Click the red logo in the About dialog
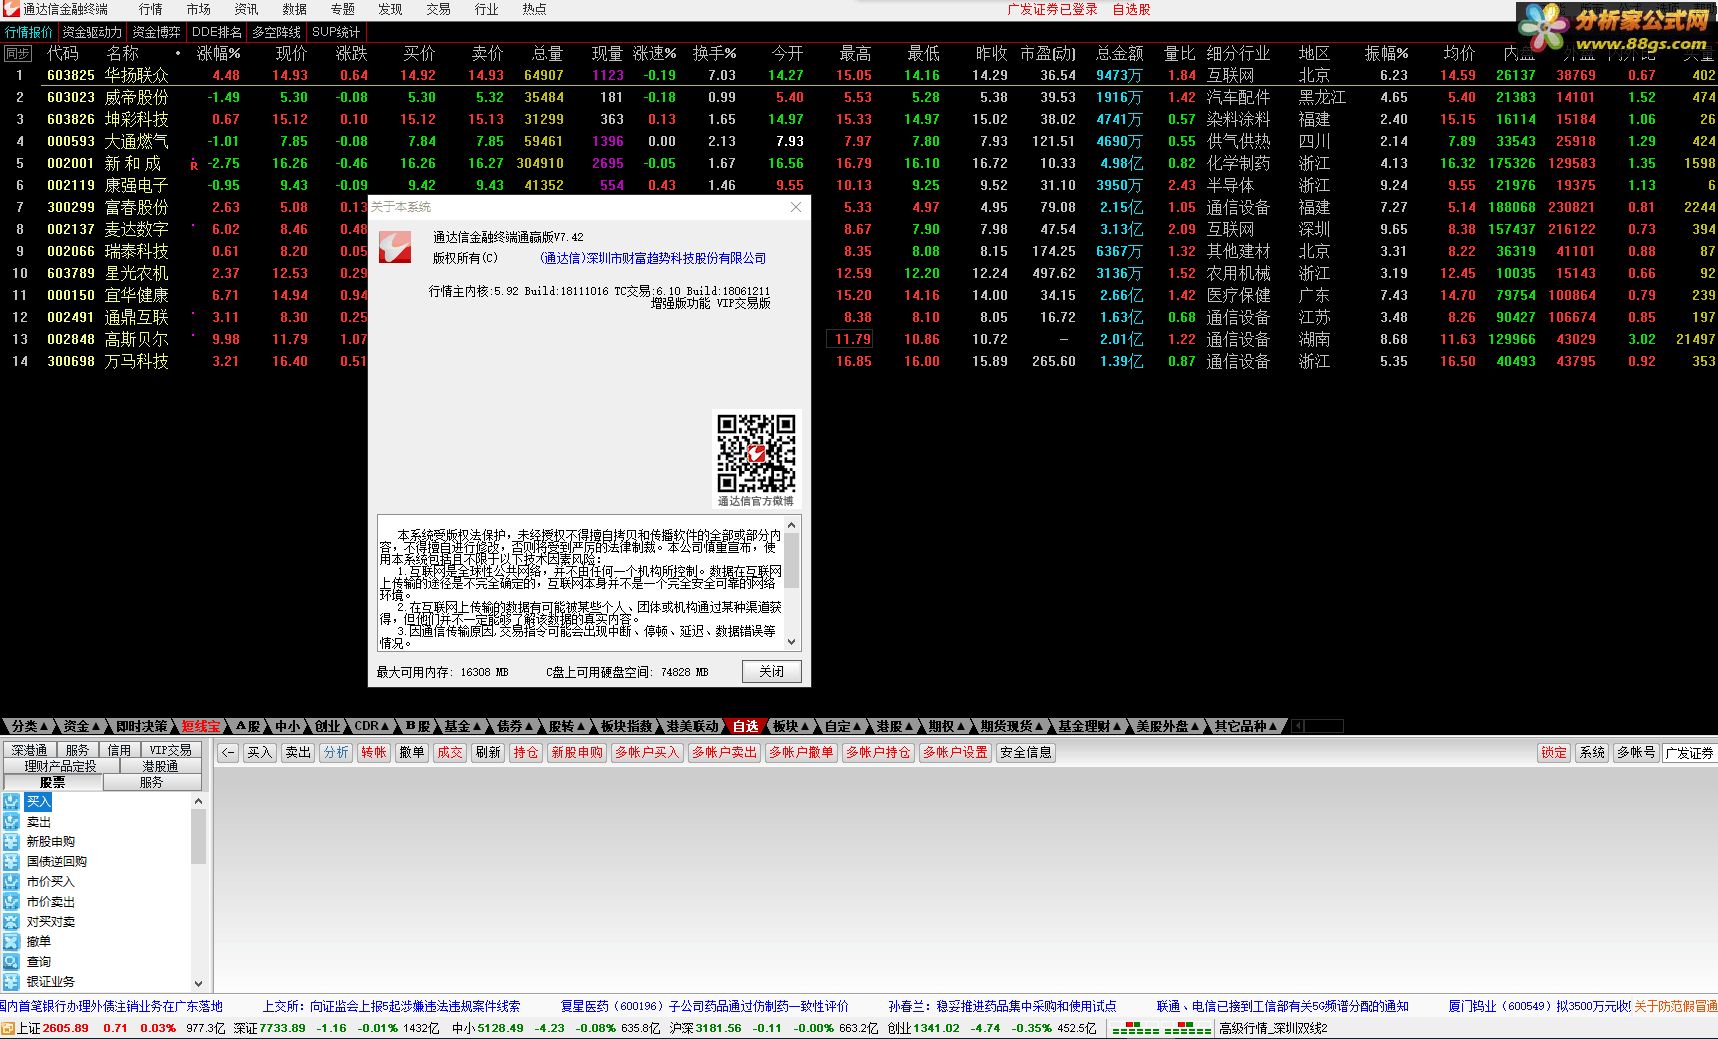Viewport: 1718px width, 1039px height. pos(395,248)
